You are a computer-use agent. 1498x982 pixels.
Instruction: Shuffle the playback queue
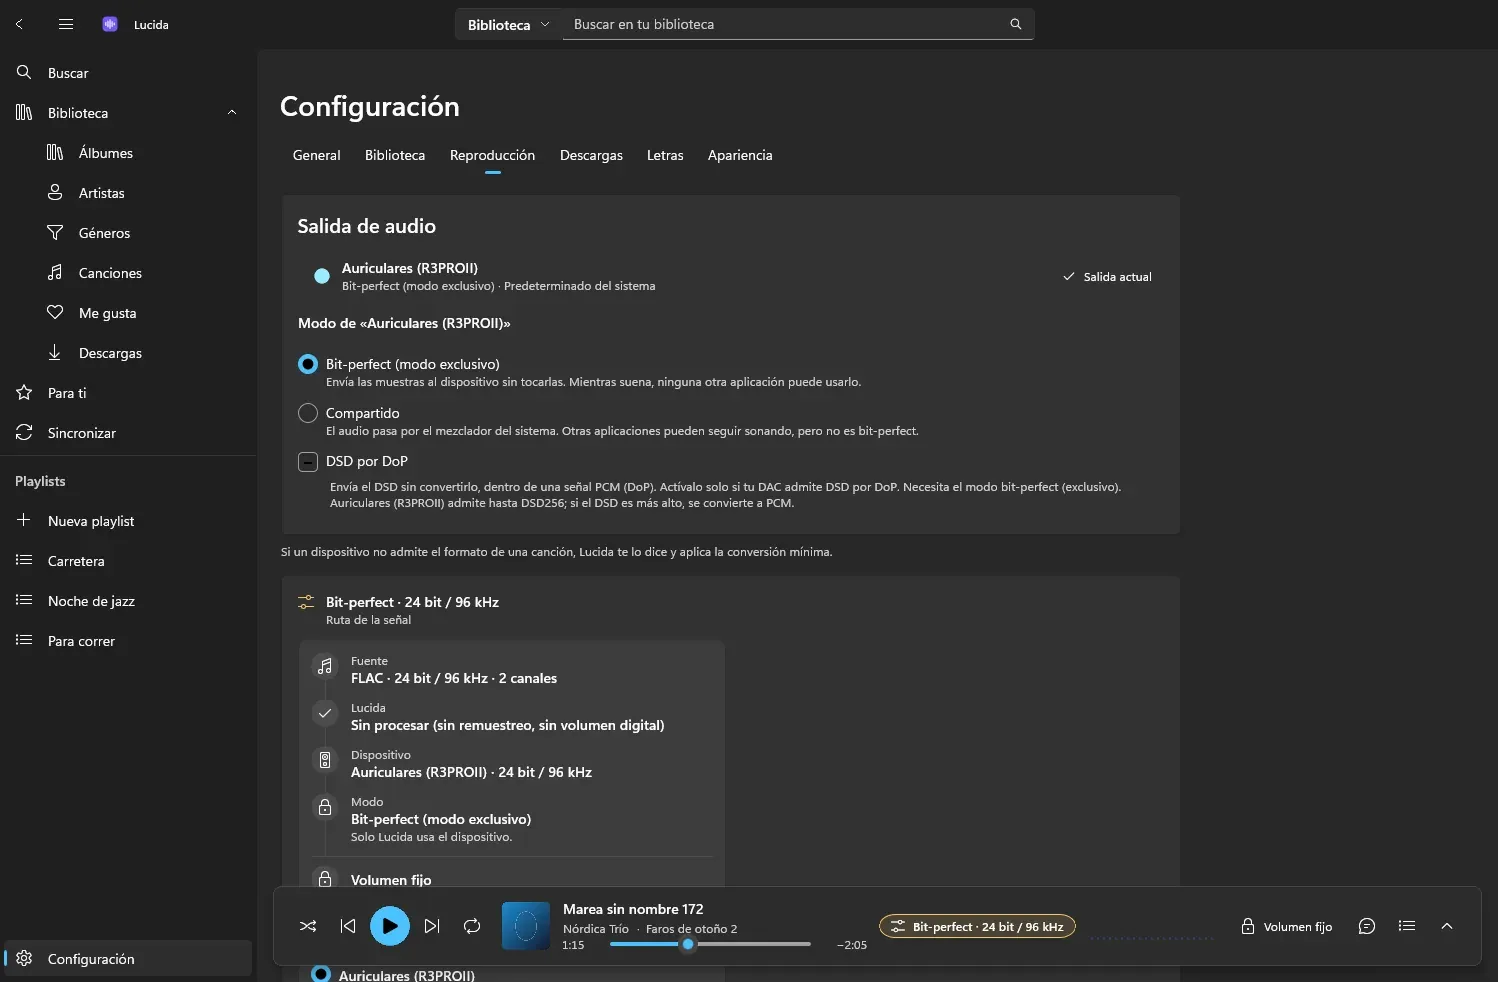point(308,926)
